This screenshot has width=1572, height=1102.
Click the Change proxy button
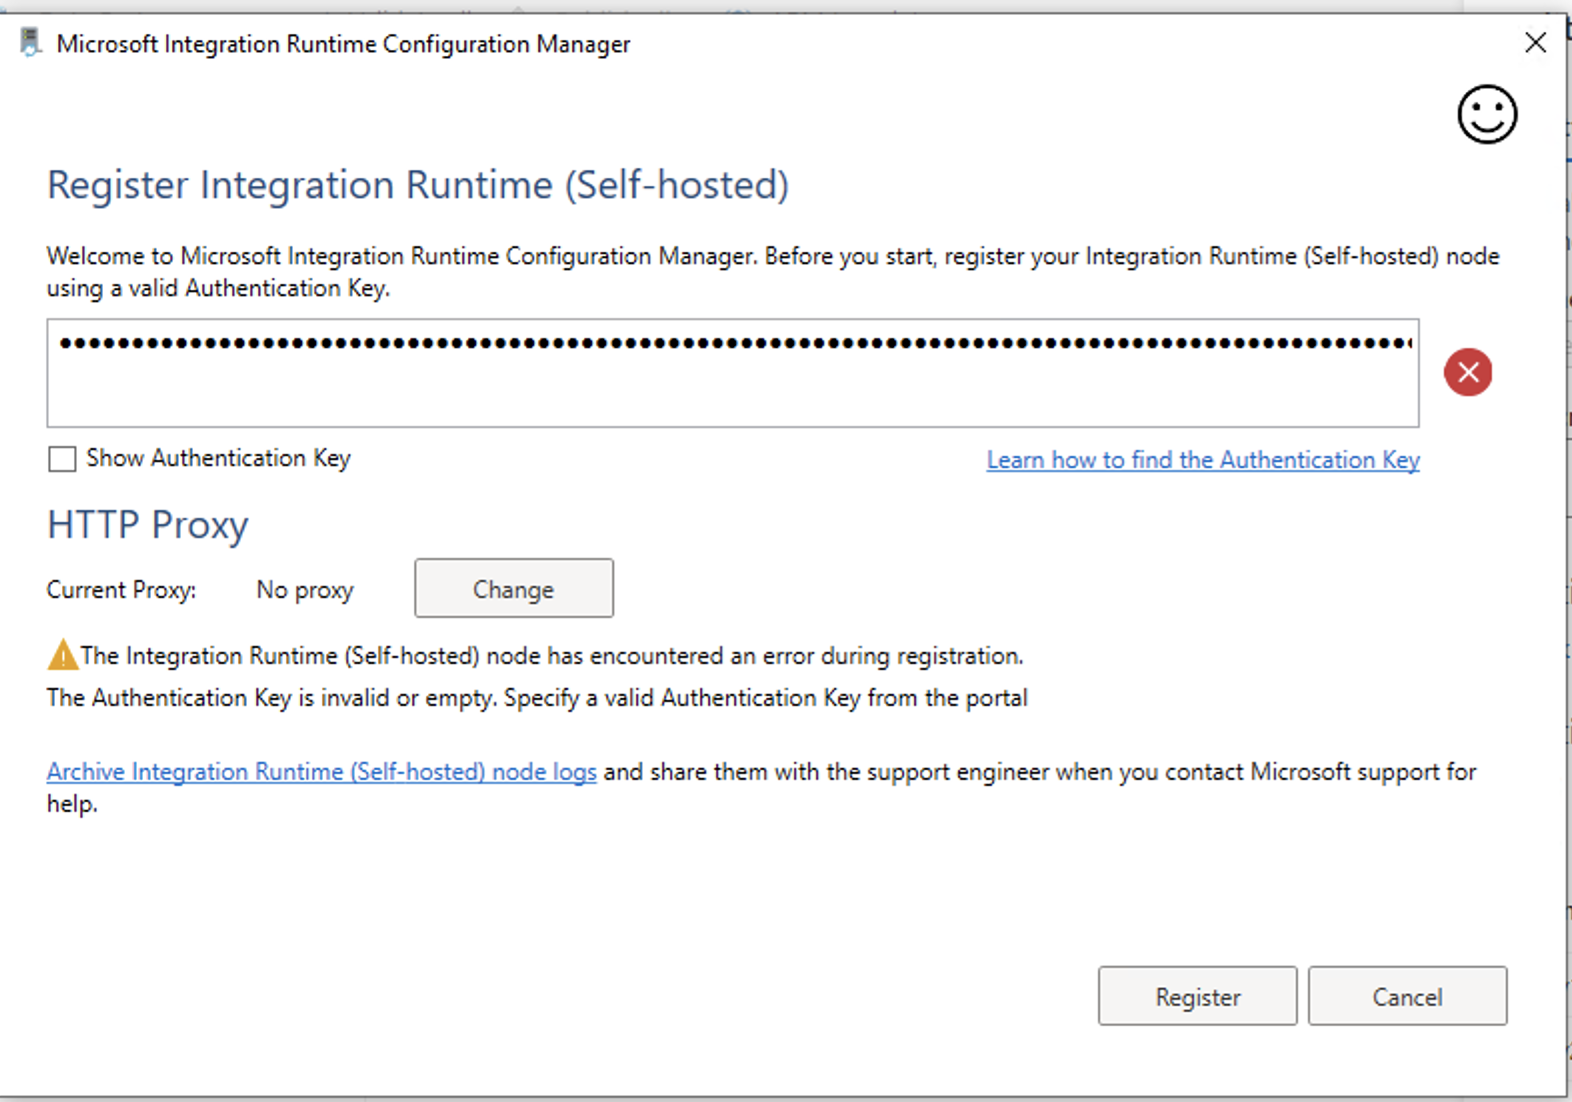tap(514, 589)
